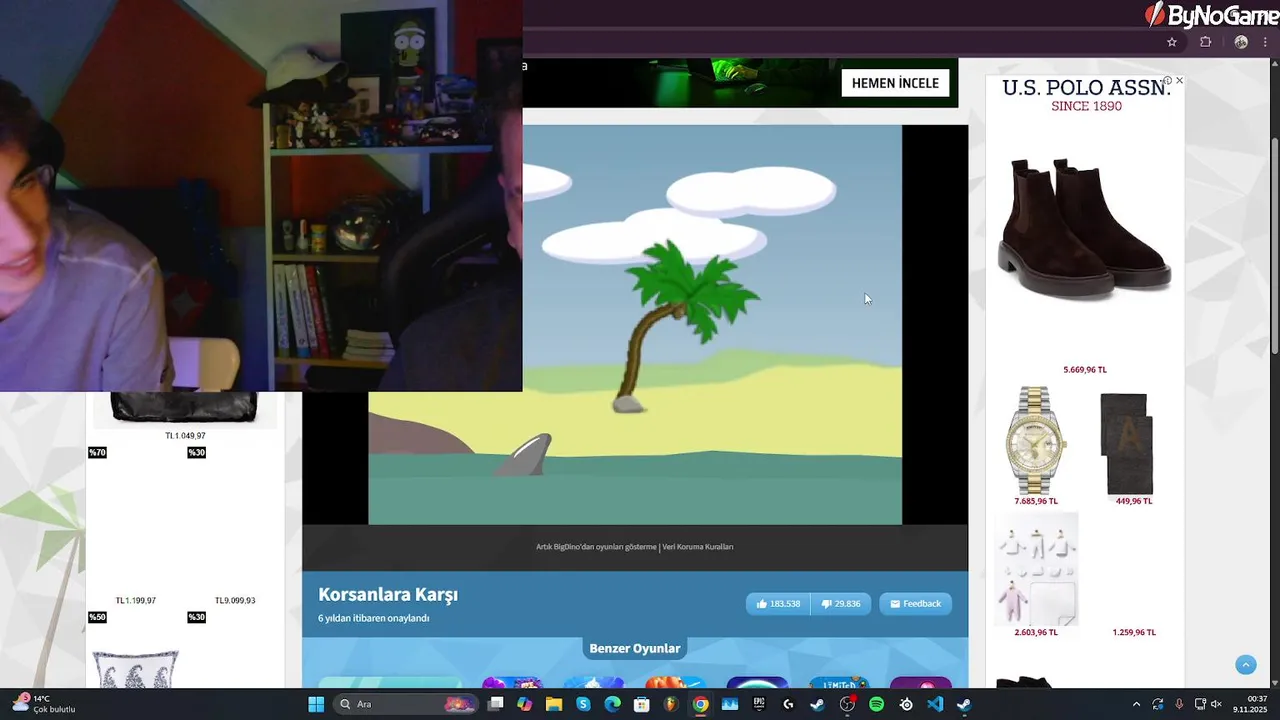Click the 2.603,96 TL price
The image size is (1280, 720).
(x=1036, y=632)
